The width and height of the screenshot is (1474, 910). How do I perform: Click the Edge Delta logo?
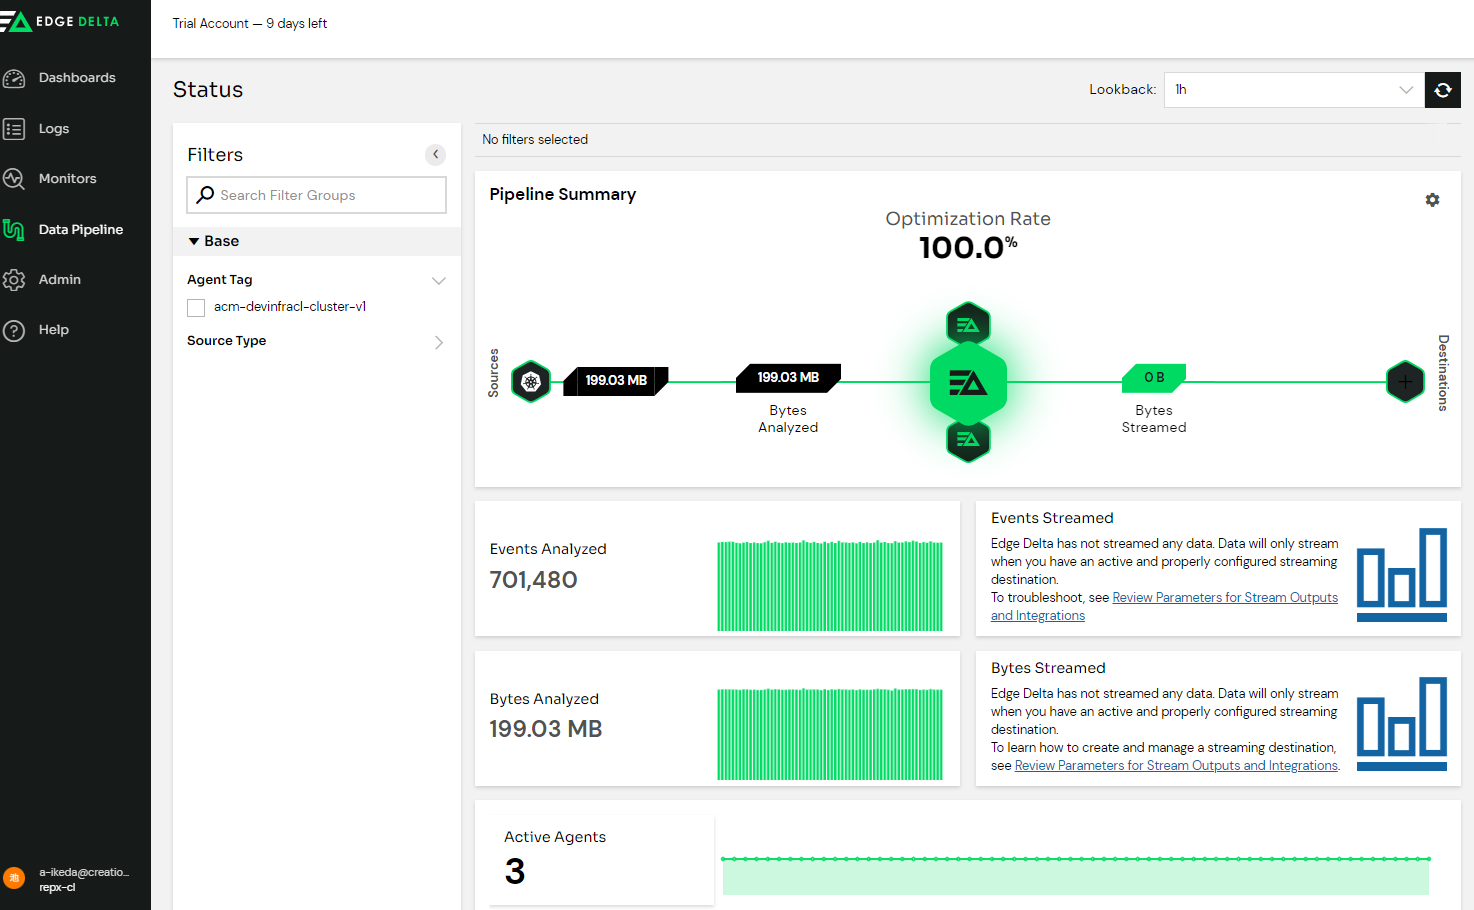tap(60, 21)
